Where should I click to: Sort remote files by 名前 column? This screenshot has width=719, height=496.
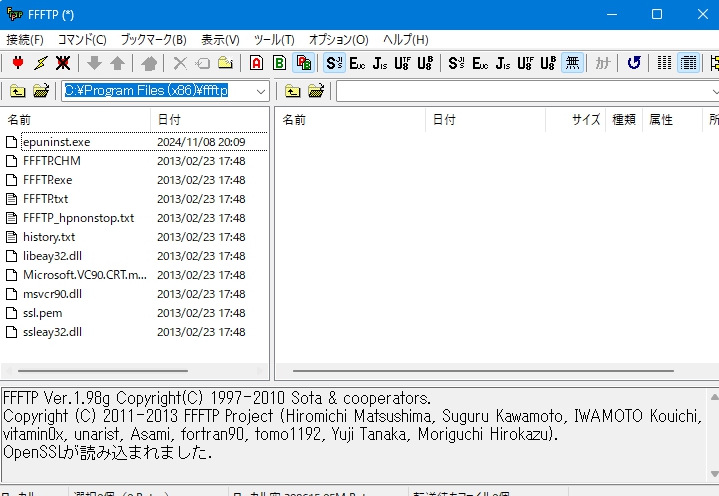pos(351,120)
